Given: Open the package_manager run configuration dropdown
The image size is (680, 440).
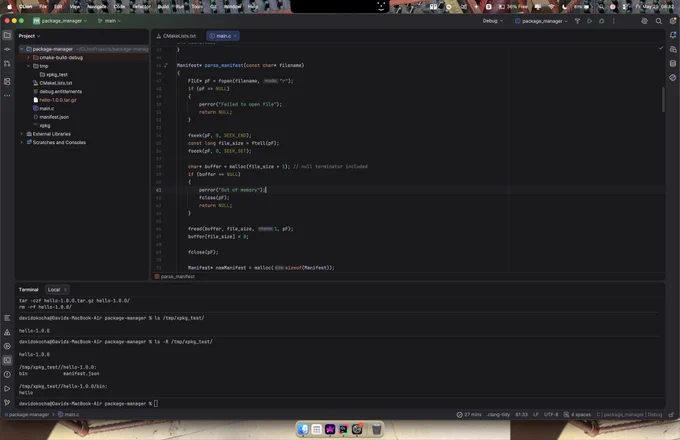Looking at the screenshot, I should [541, 21].
